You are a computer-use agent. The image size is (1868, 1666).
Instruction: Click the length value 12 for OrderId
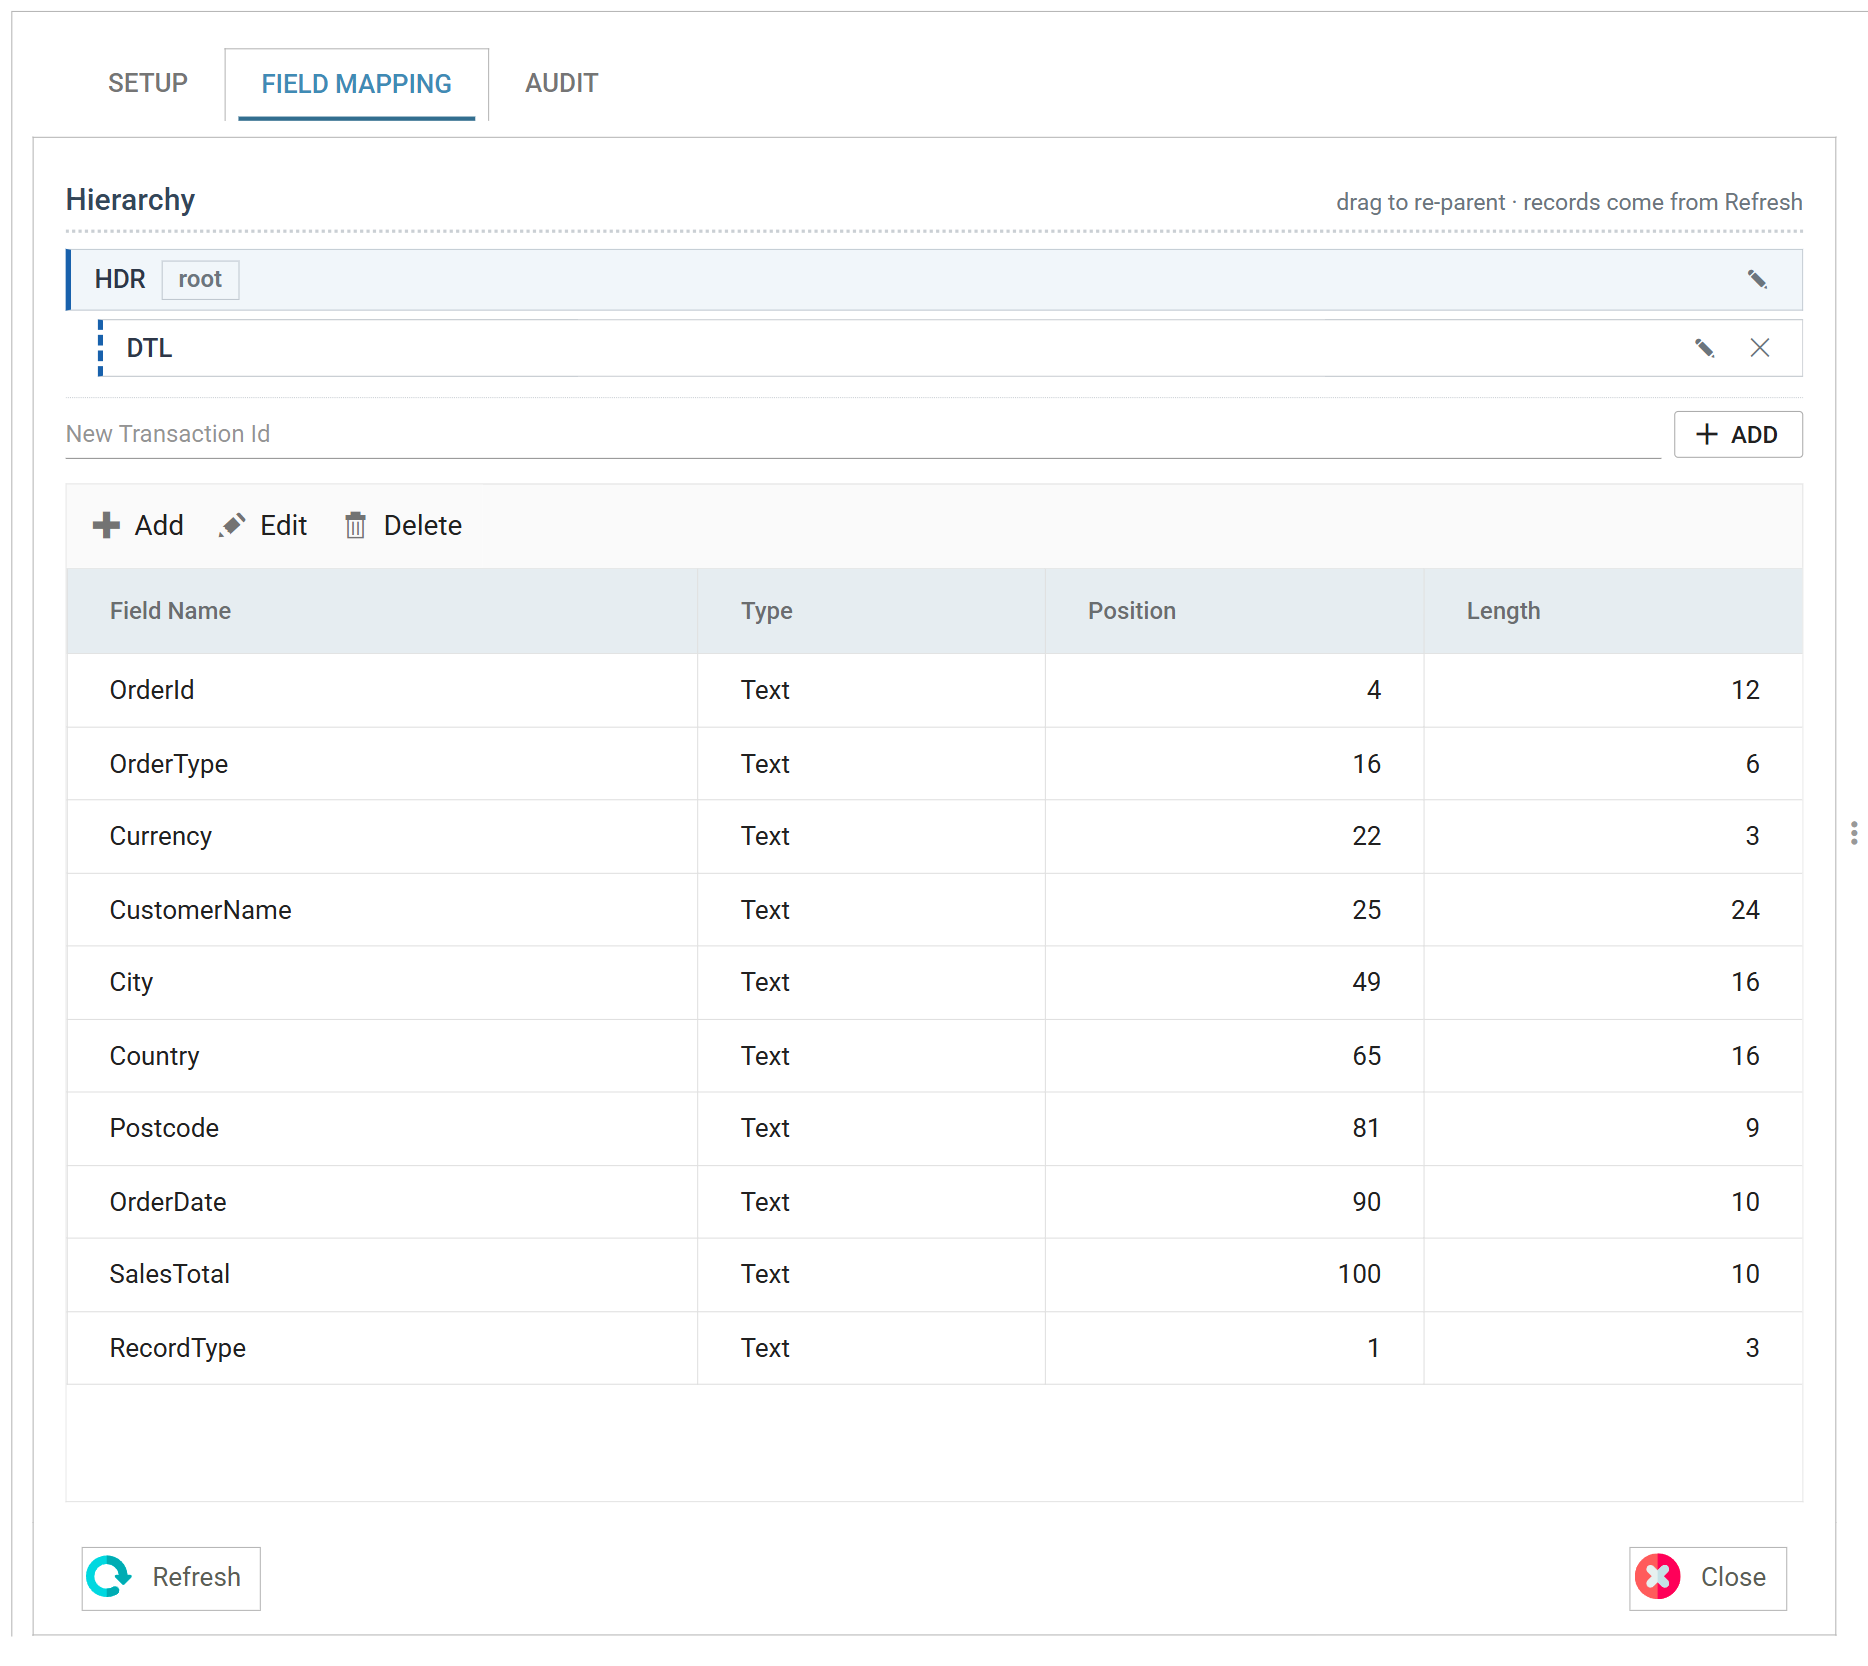1745,690
